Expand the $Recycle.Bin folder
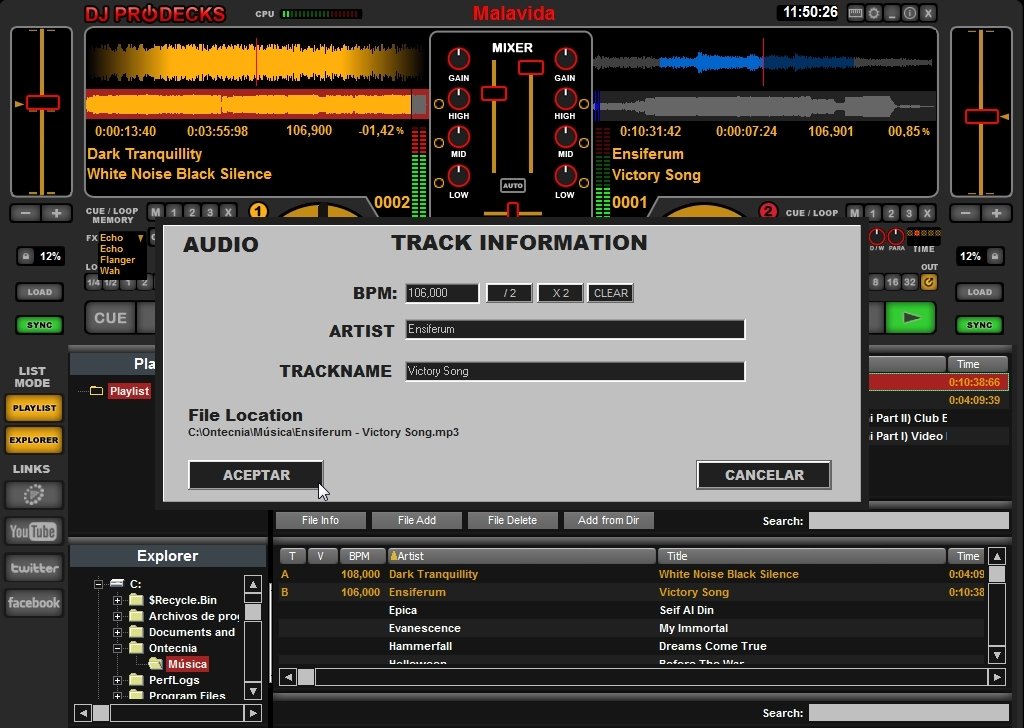Screen dimensions: 1024x728 [118, 600]
